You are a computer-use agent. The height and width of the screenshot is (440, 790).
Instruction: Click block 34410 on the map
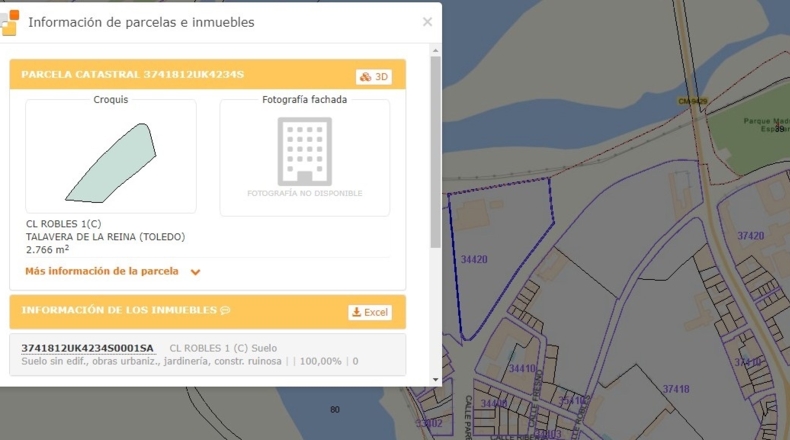pyautogui.click(x=522, y=368)
